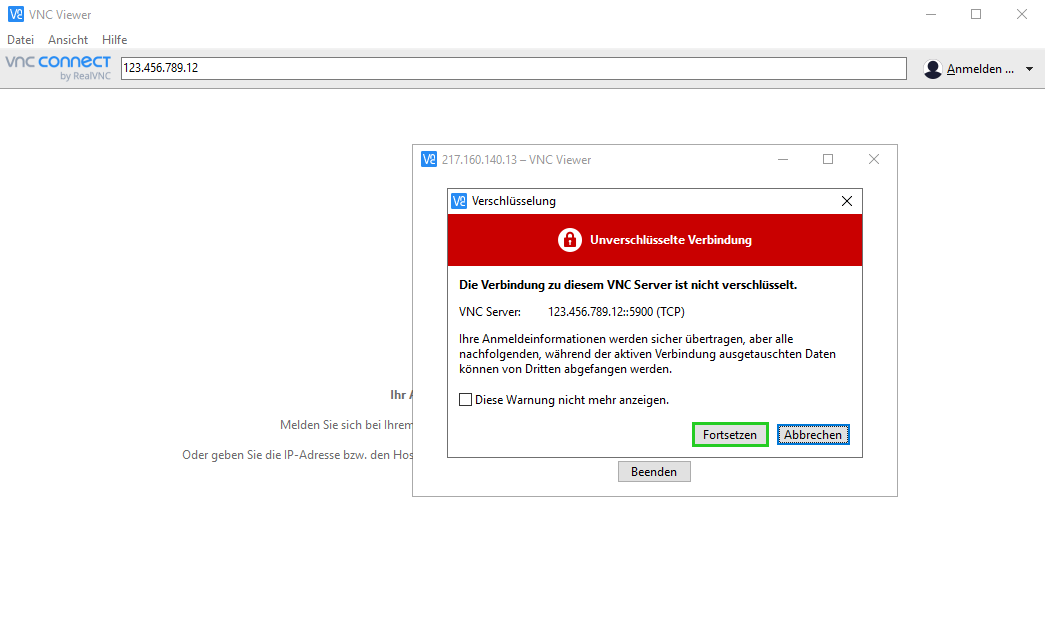The height and width of the screenshot is (631, 1045).
Task: Click the VNC icon in the Verschlüsselung dialog title
Action: point(459,201)
